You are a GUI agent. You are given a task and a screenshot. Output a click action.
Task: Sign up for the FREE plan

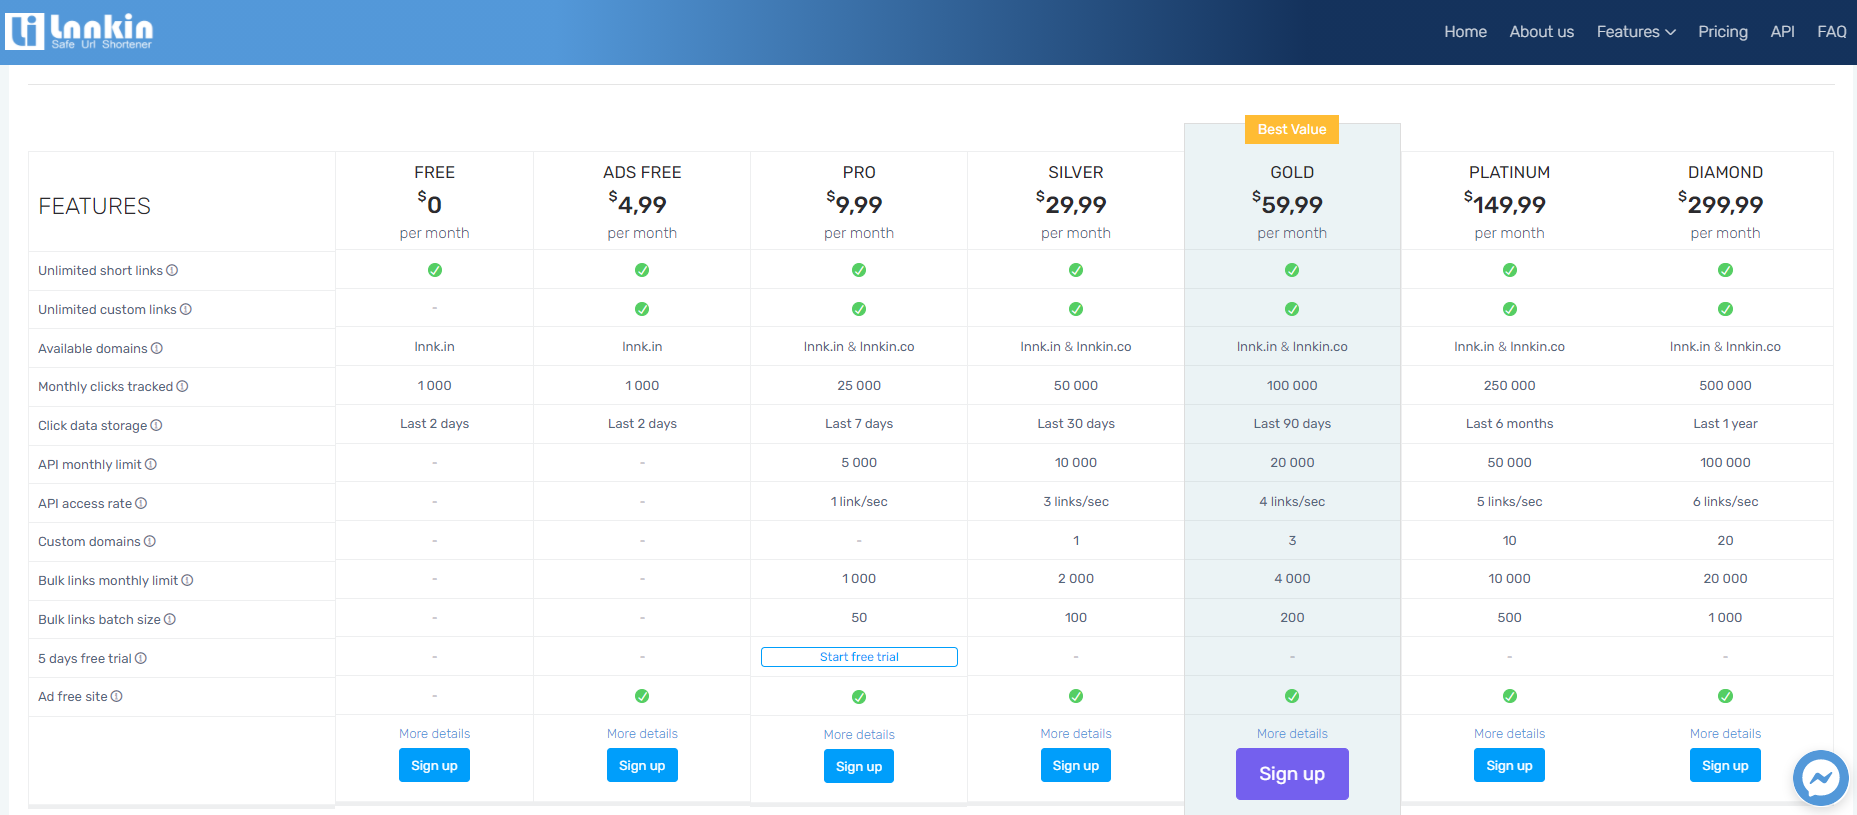(x=434, y=766)
